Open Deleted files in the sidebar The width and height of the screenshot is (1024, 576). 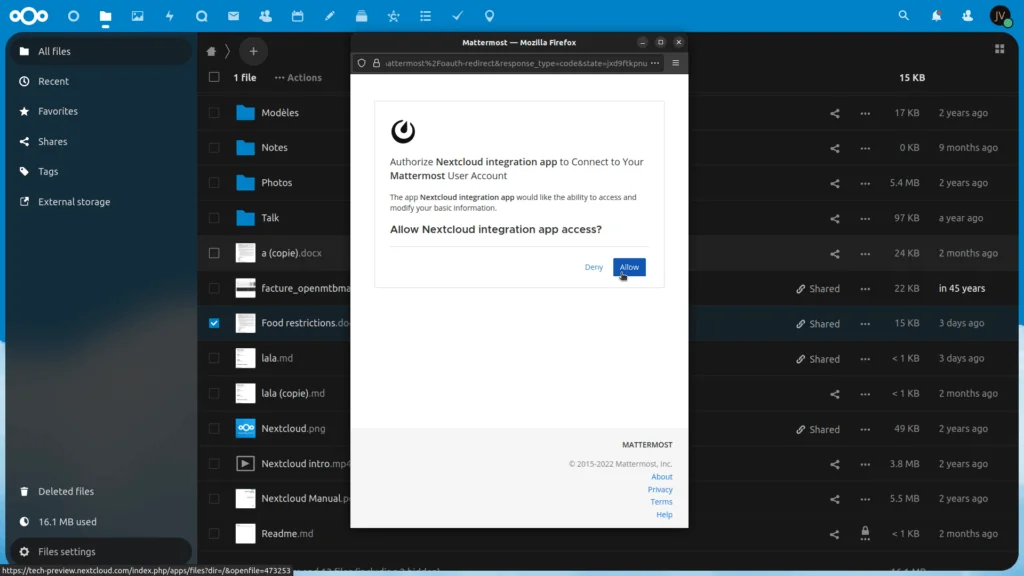pos(101,491)
